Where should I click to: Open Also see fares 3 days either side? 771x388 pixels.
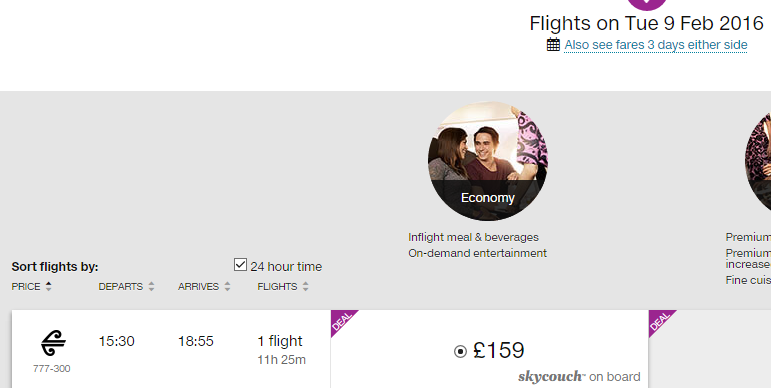pos(655,45)
